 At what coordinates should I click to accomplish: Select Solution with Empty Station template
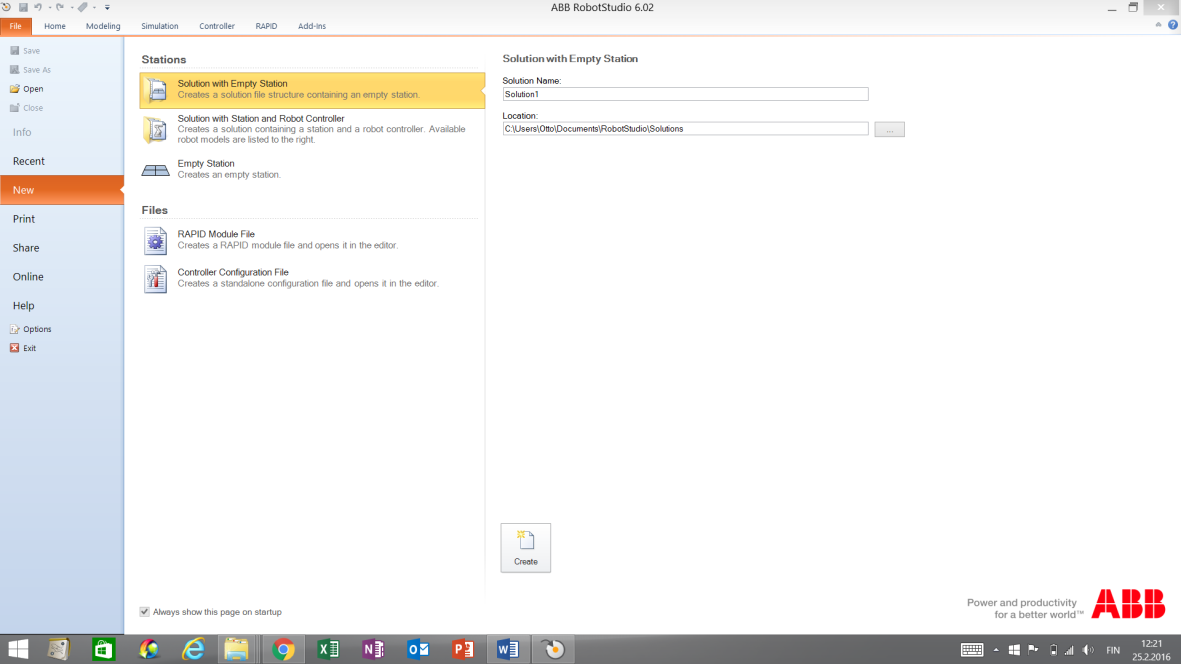point(312,90)
